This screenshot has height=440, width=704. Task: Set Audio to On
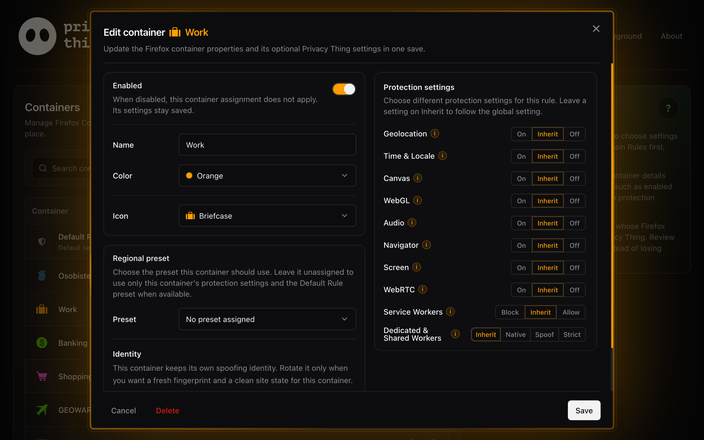[x=521, y=223]
